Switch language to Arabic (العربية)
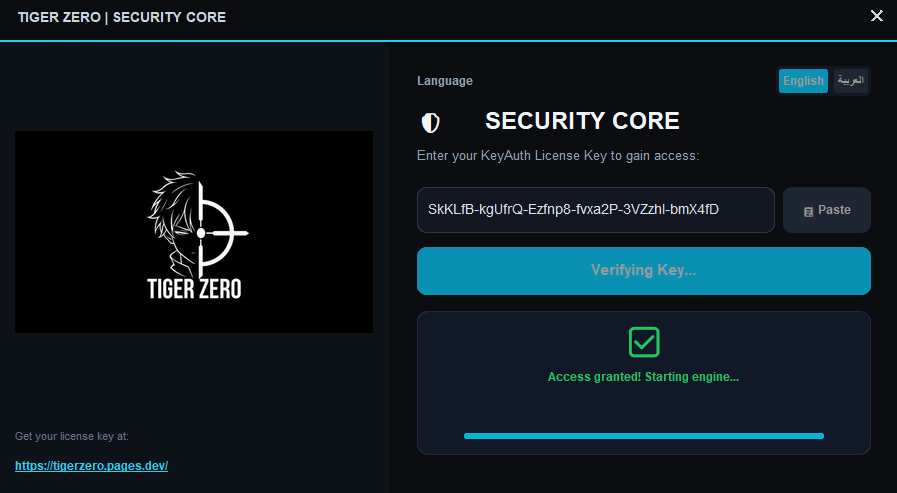Viewport: 897px width, 493px height. (x=851, y=81)
